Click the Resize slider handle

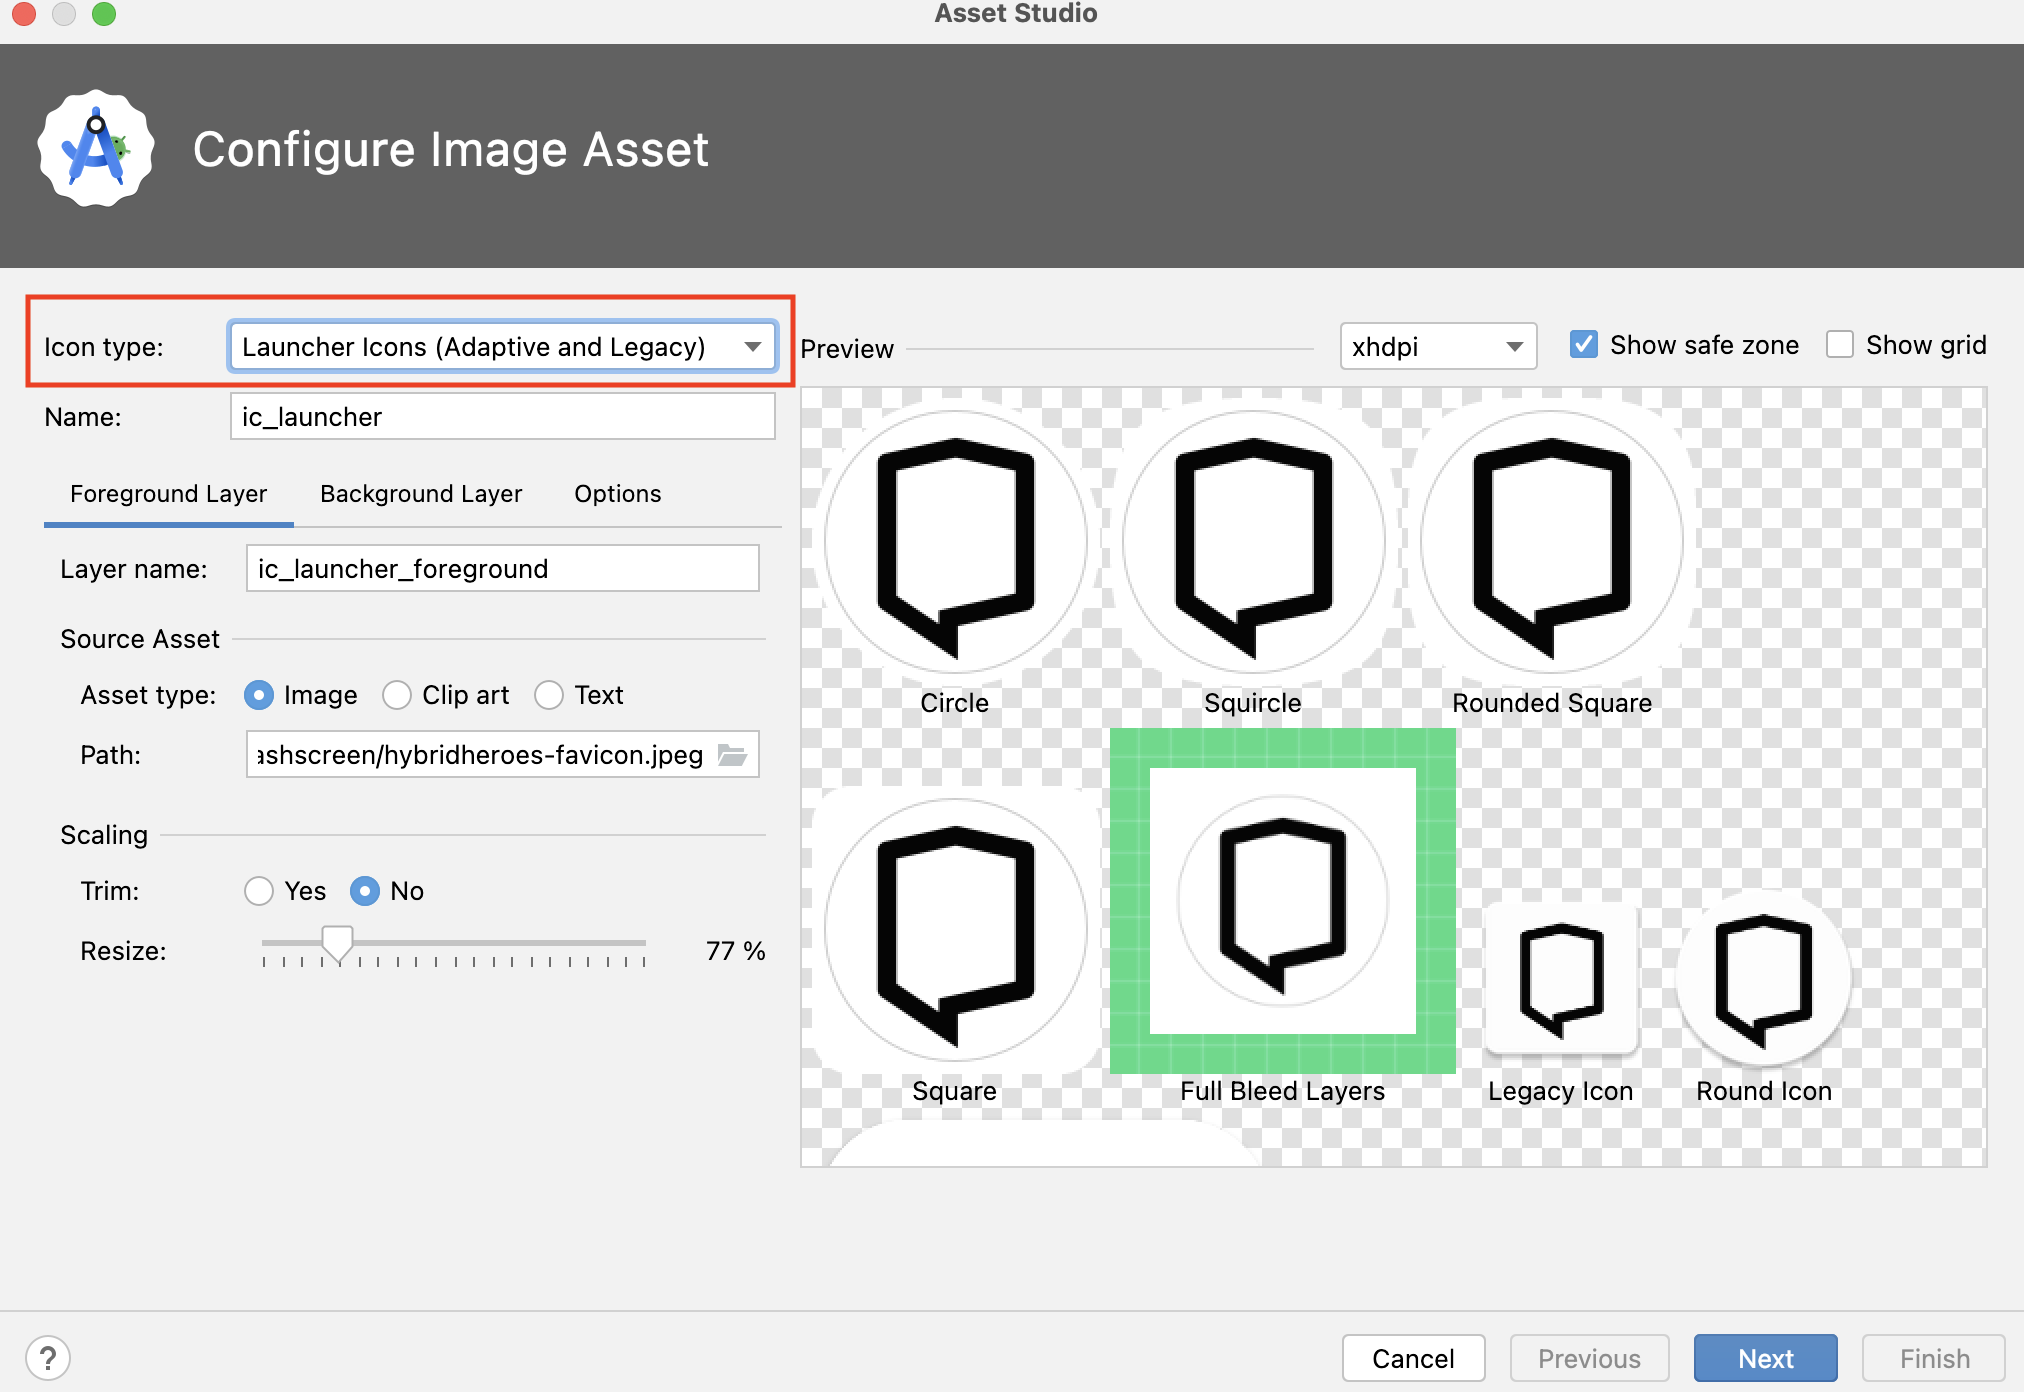click(x=337, y=942)
